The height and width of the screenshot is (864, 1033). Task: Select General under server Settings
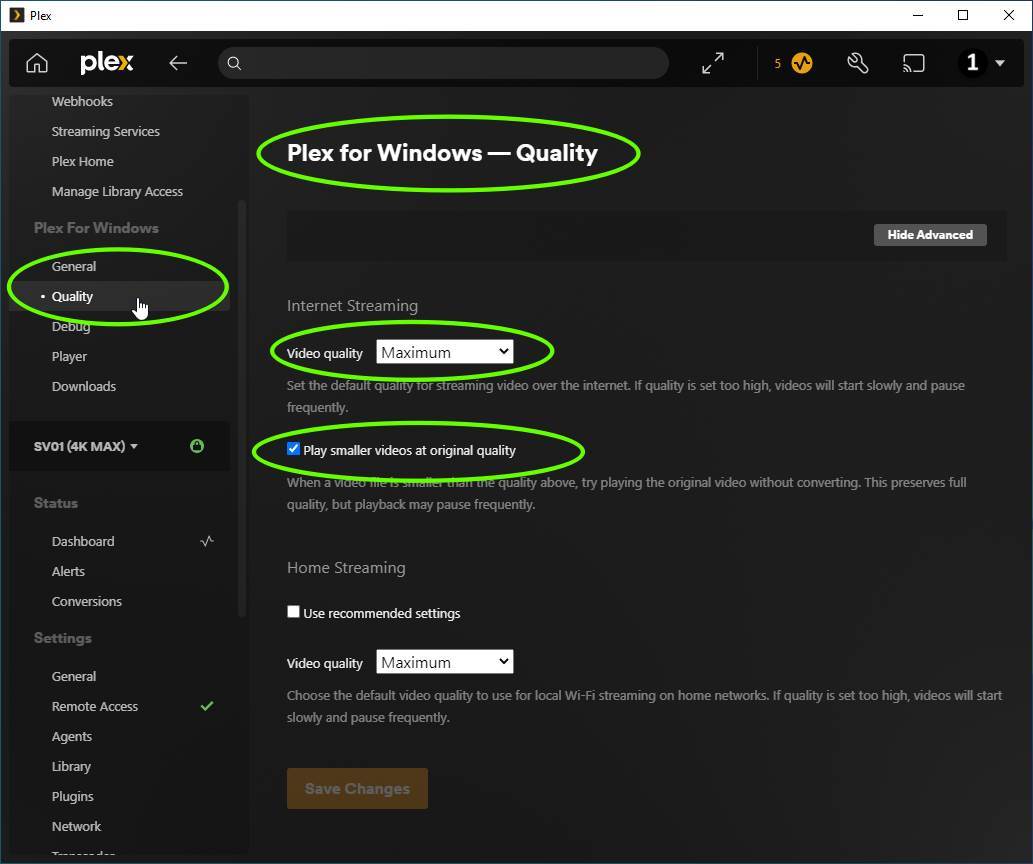tap(74, 676)
